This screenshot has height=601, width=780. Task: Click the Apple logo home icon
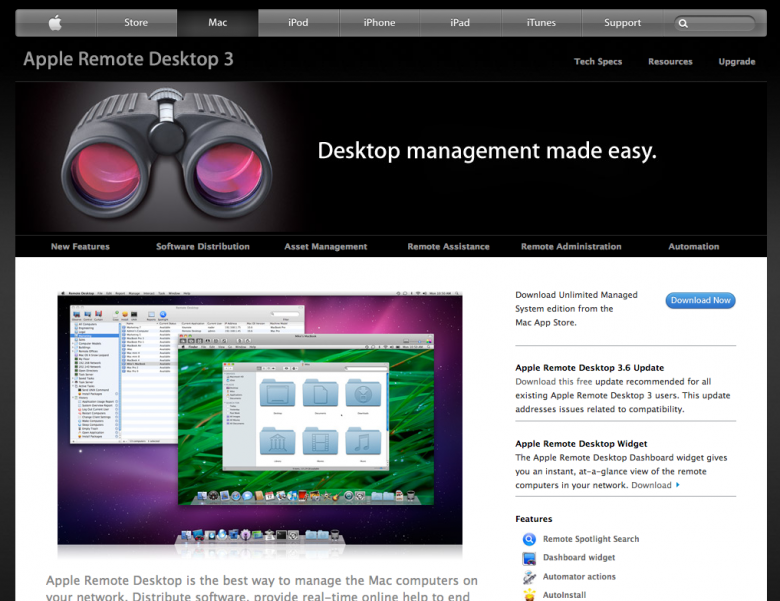tap(56, 23)
